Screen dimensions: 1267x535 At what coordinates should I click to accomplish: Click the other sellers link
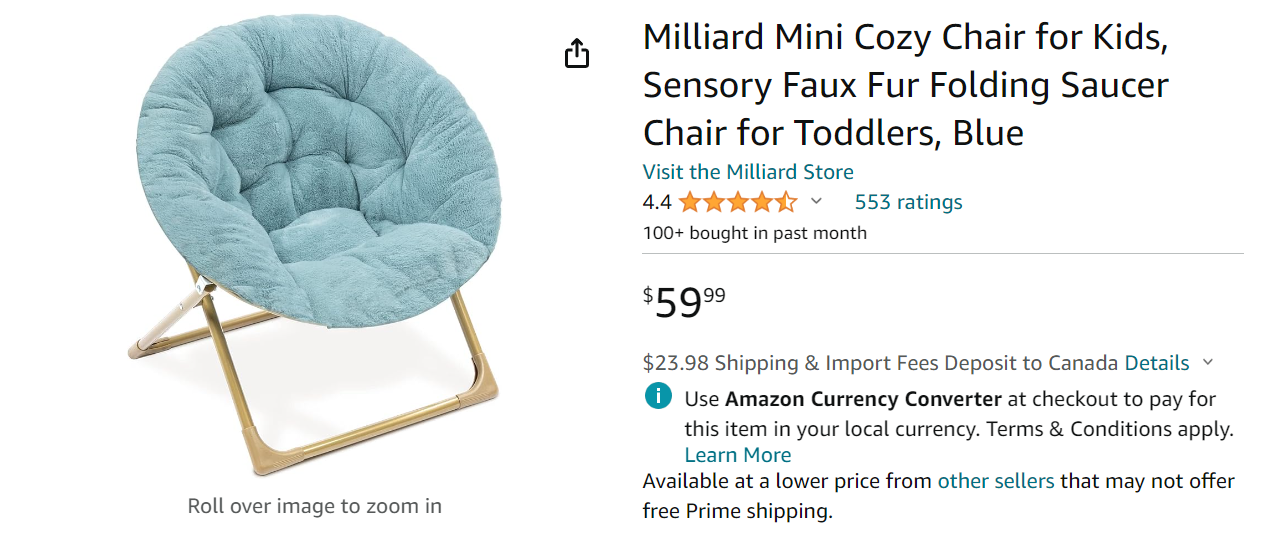point(995,481)
